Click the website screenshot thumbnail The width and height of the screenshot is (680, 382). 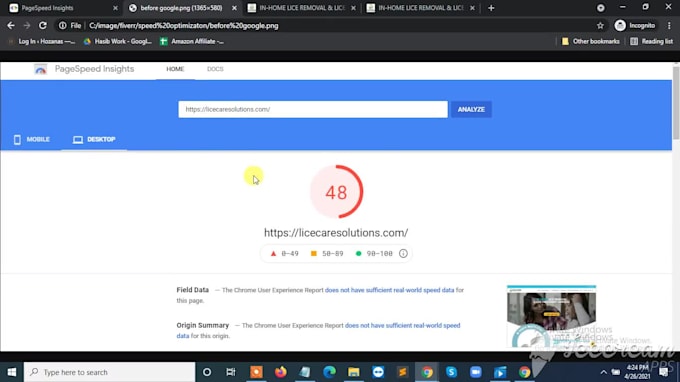click(551, 316)
